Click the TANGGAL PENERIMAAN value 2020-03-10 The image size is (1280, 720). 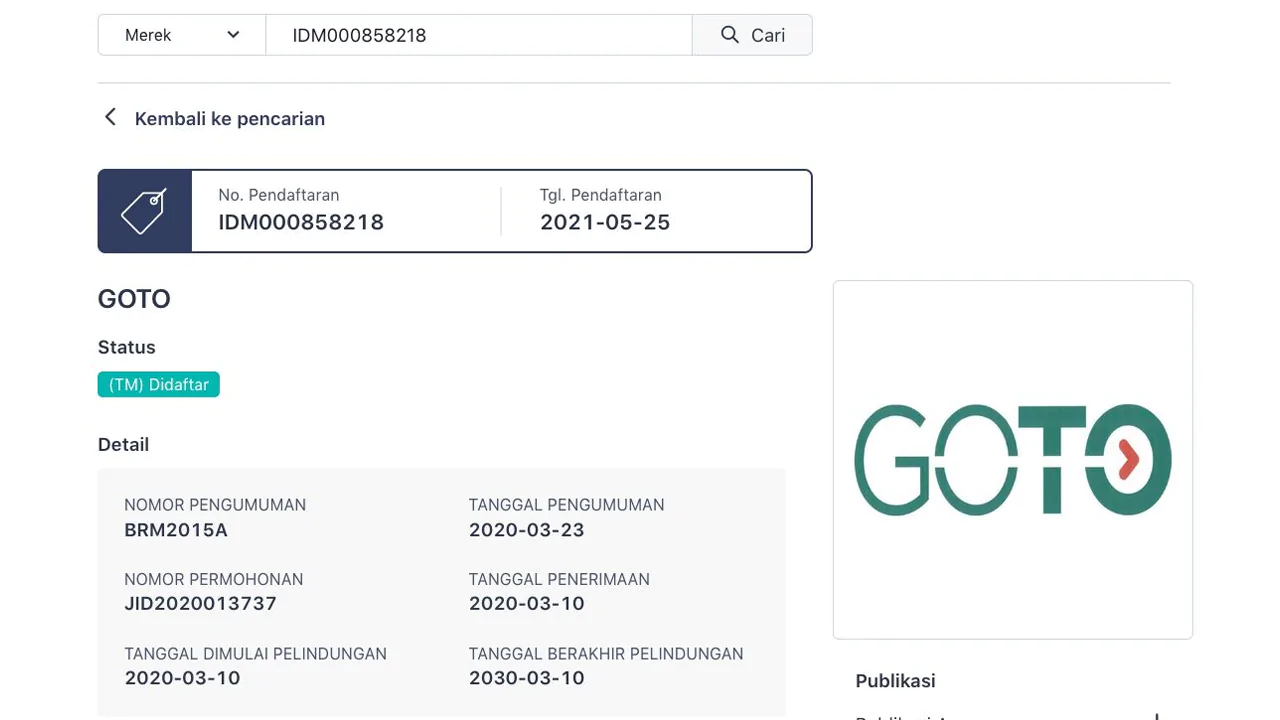coord(527,603)
